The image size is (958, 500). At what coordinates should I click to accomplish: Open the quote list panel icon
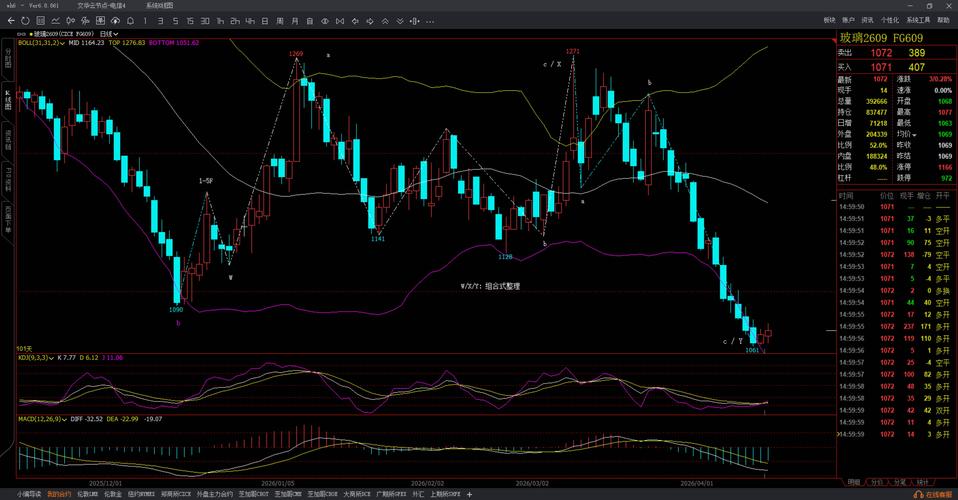coord(40,21)
